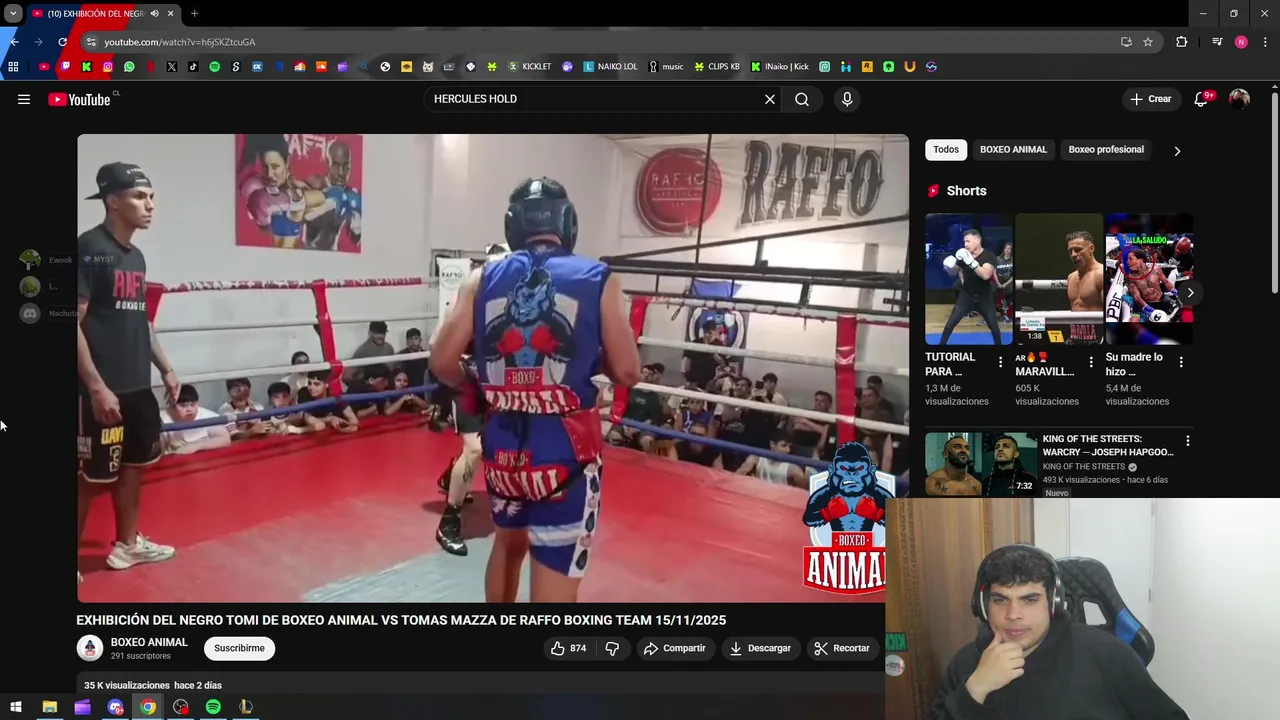Open the KICKLET bookmark
Viewport: 1280px width, 720px height.
530,67
